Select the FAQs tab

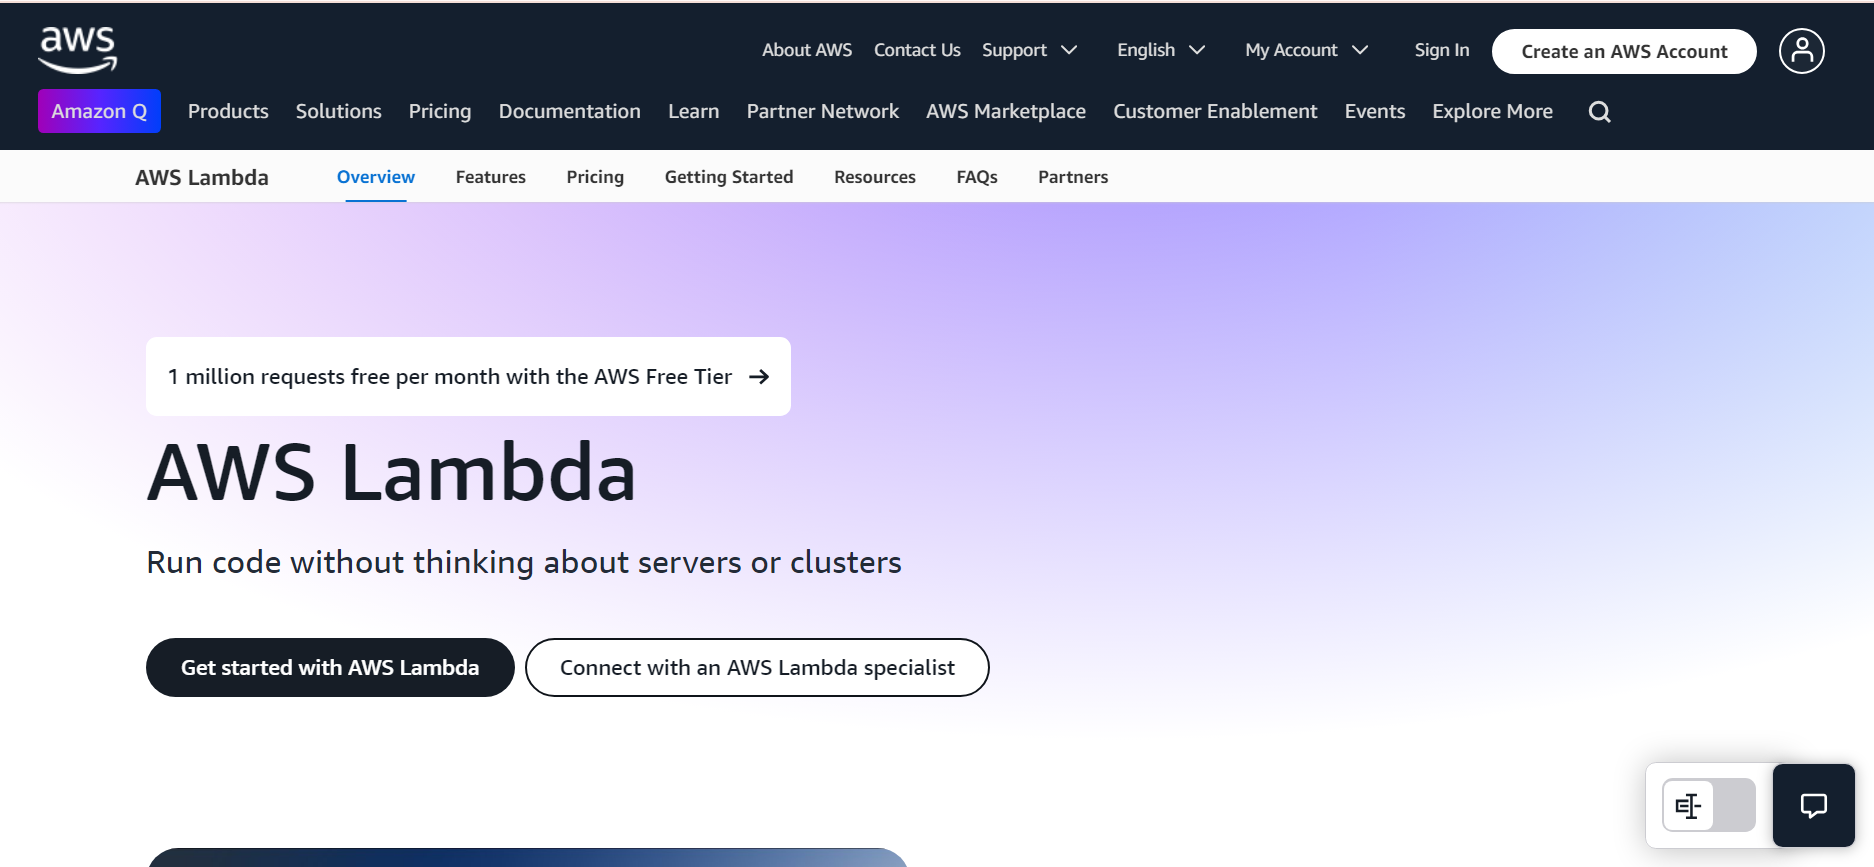[976, 177]
